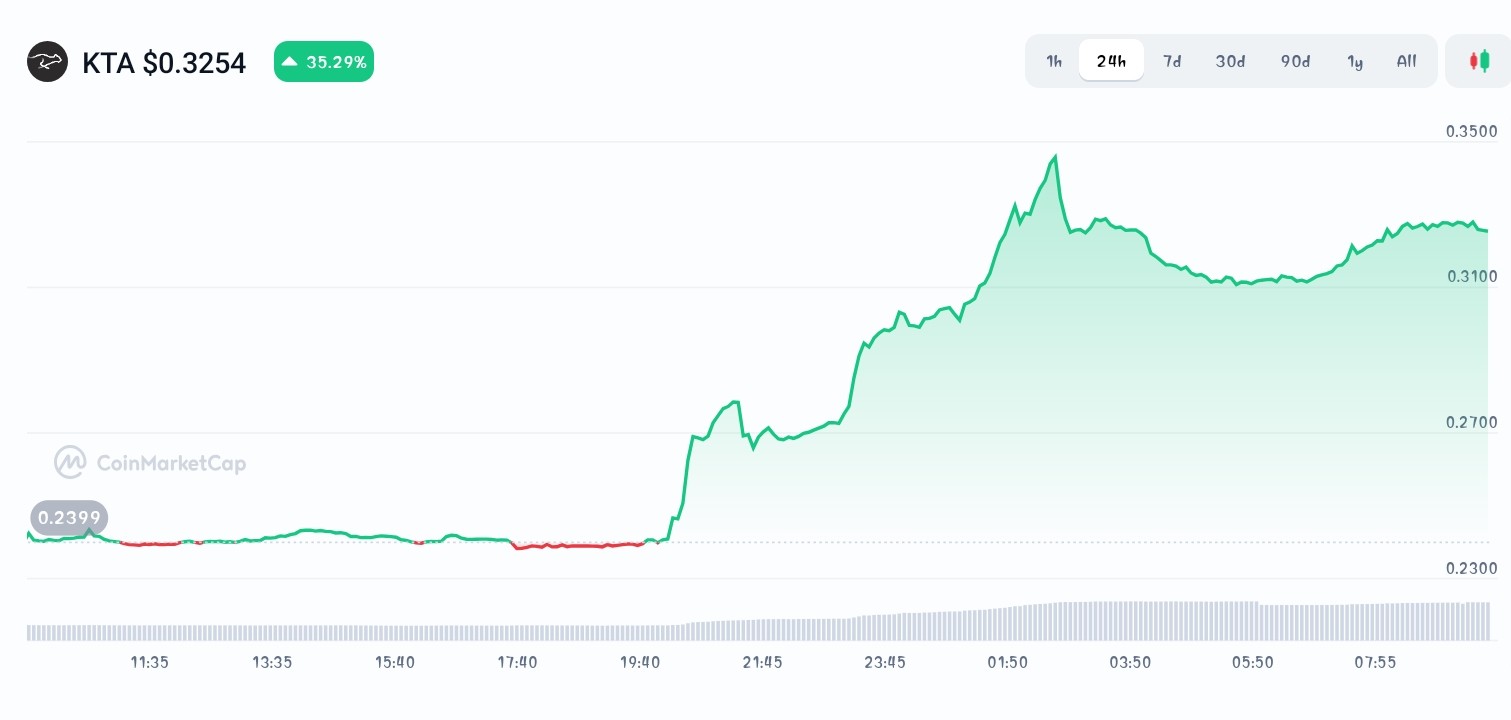This screenshot has width=1511, height=720.
Task: Click the 0.2700 y-axis label
Action: (1472, 422)
